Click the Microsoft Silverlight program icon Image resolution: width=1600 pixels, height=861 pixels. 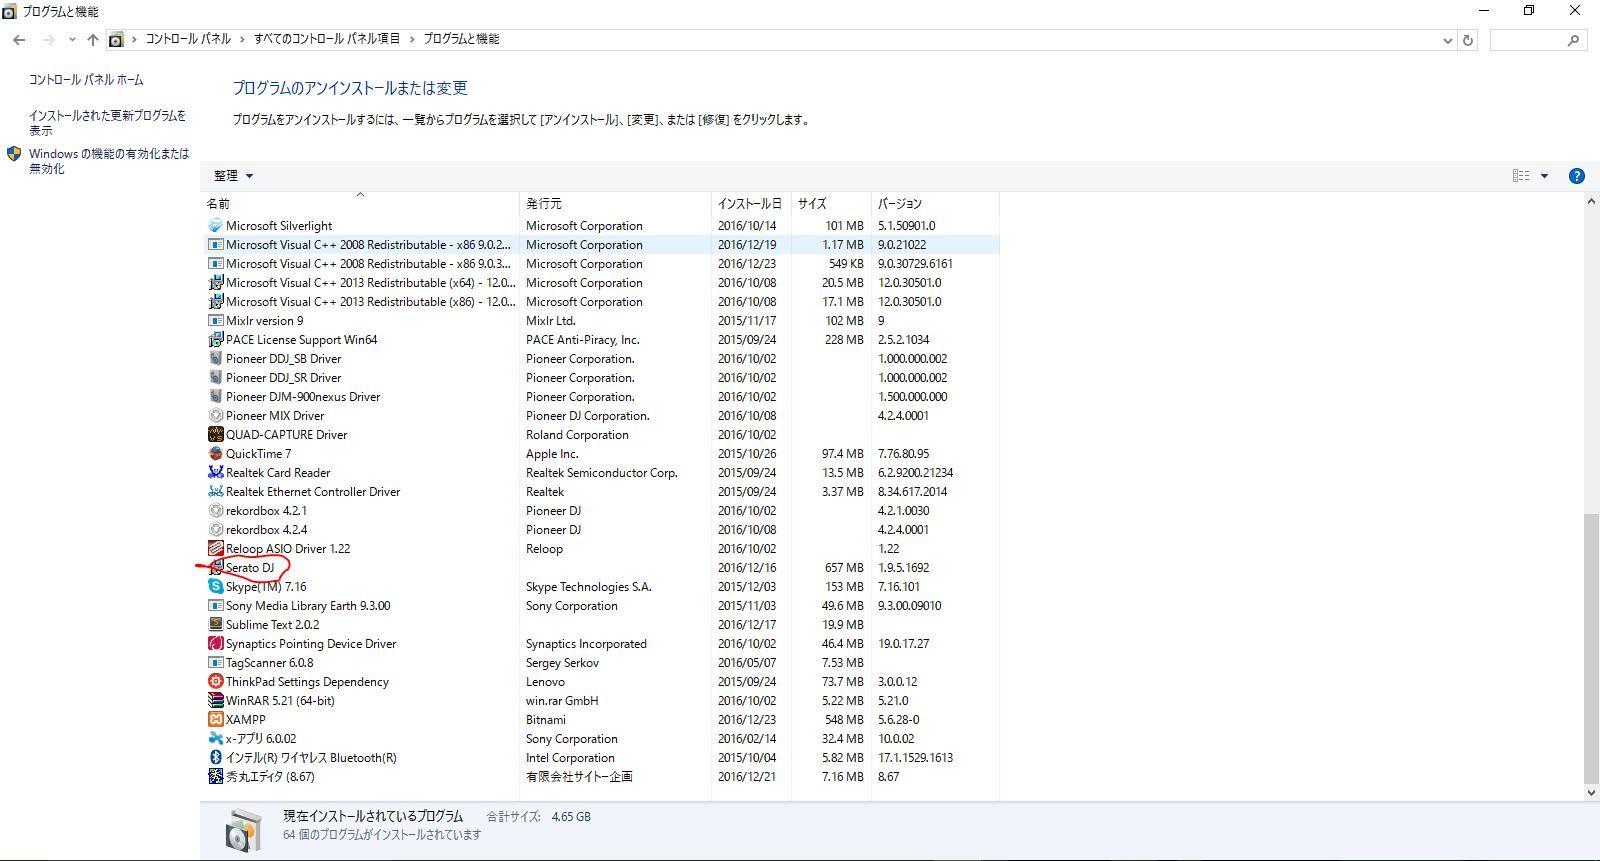tap(215, 226)
